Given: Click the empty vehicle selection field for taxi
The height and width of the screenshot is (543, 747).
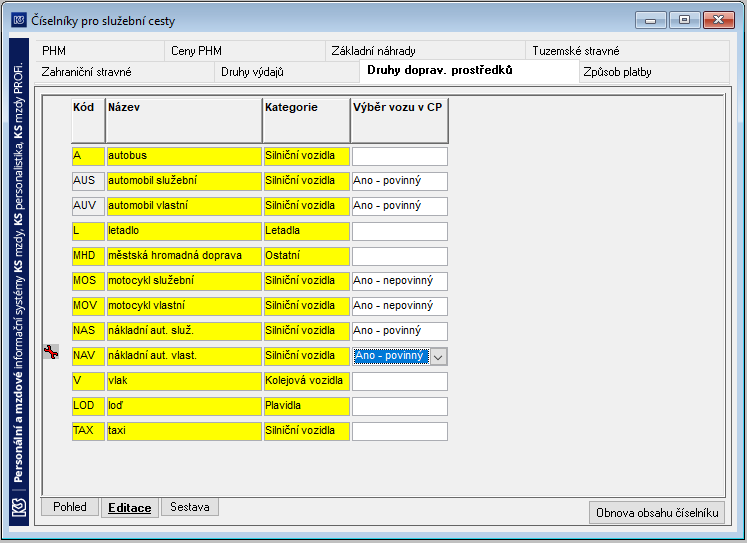Looking at the screenshot, I should (x=400, y=431).
